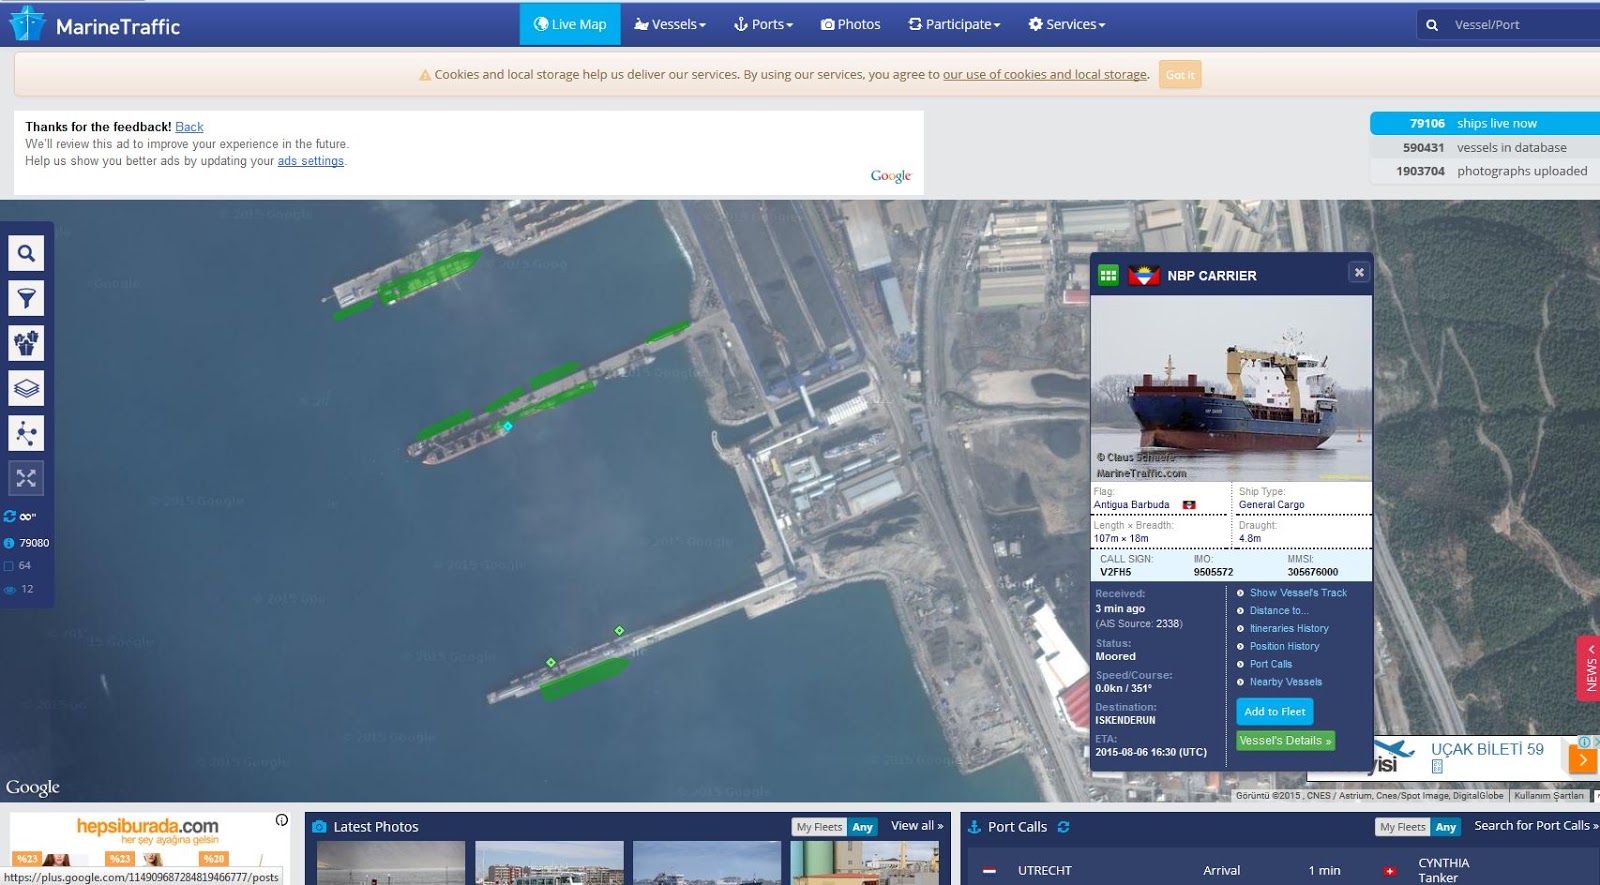Click the 1903704 photographs uploaded stat
The image size is (1600, 885).
pos(1485,171)
